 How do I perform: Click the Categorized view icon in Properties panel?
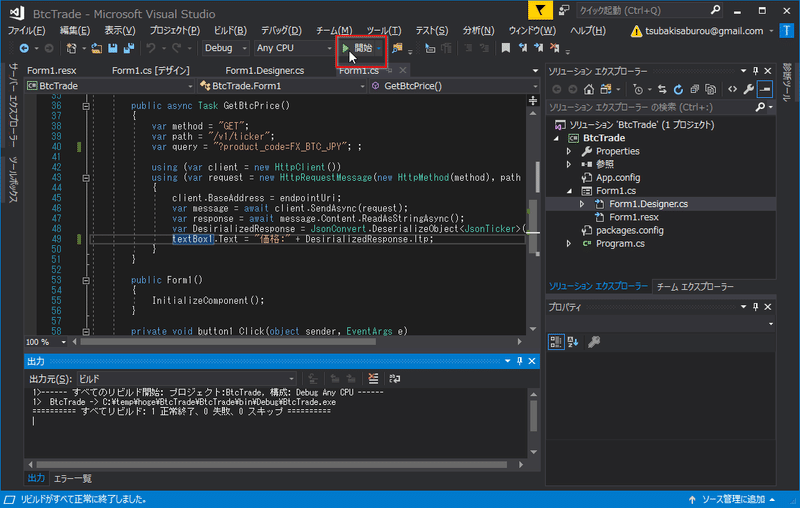(x=556, y=342)
